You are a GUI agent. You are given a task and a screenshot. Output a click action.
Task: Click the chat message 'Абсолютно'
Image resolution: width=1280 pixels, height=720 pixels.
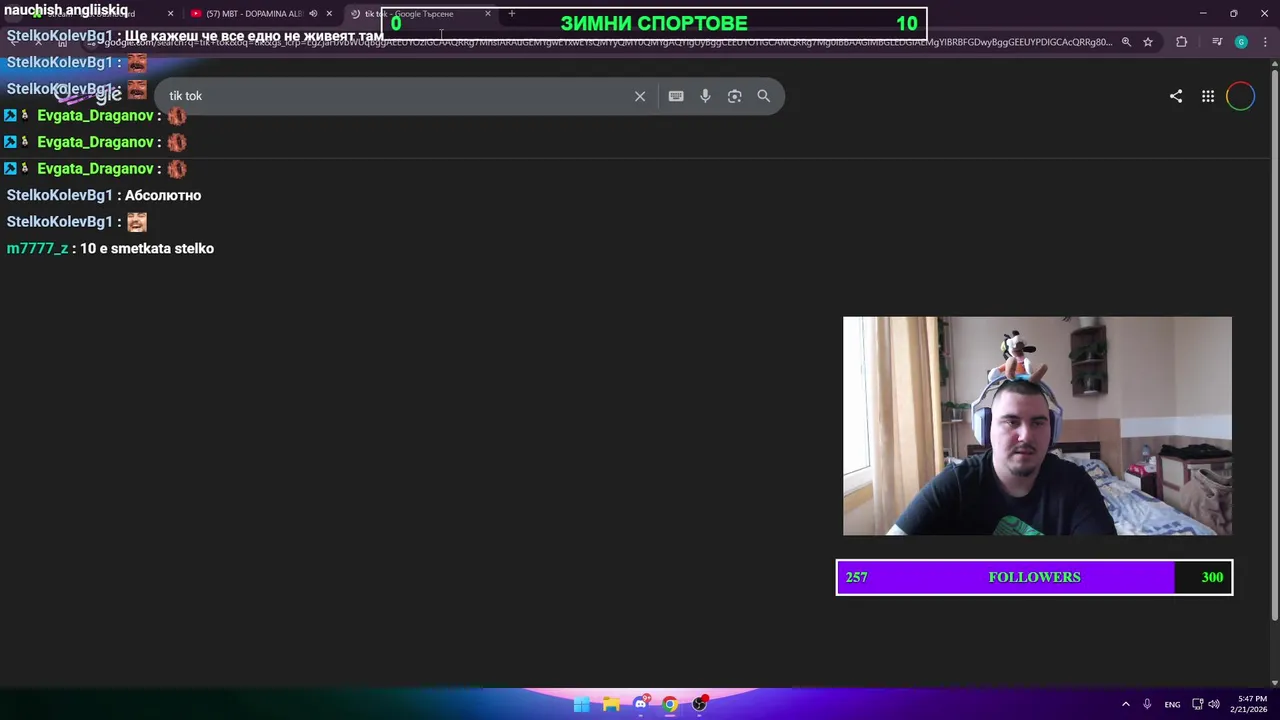[163, 195]
